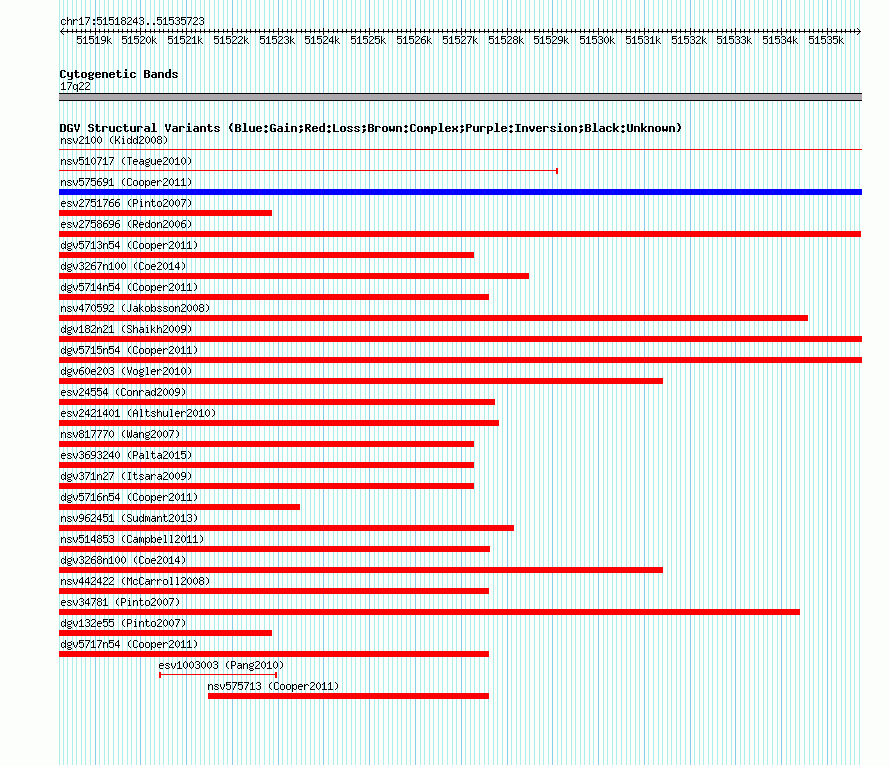Click the 51519k ruler tick label
The height and width of the screenshot is (765, 890).
[x=94, y=40]
